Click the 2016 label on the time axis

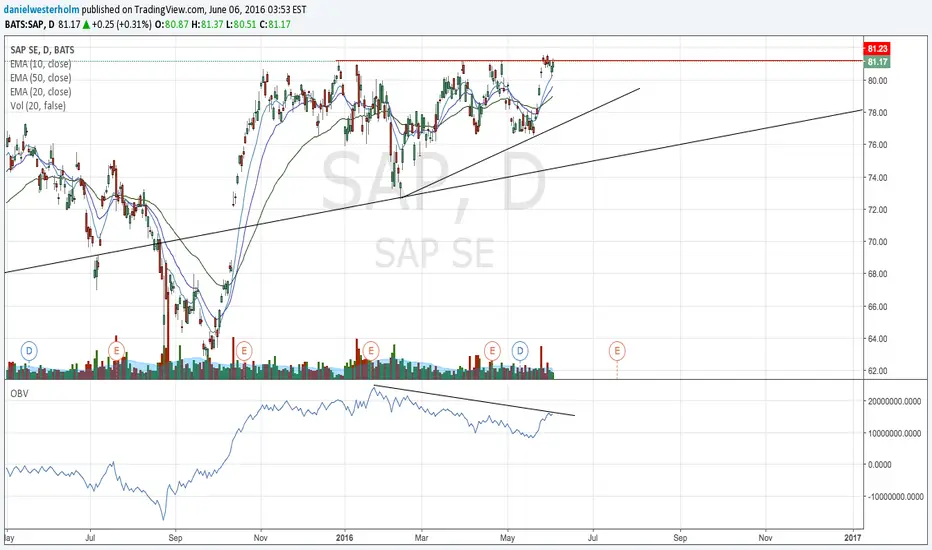point(344,538)
